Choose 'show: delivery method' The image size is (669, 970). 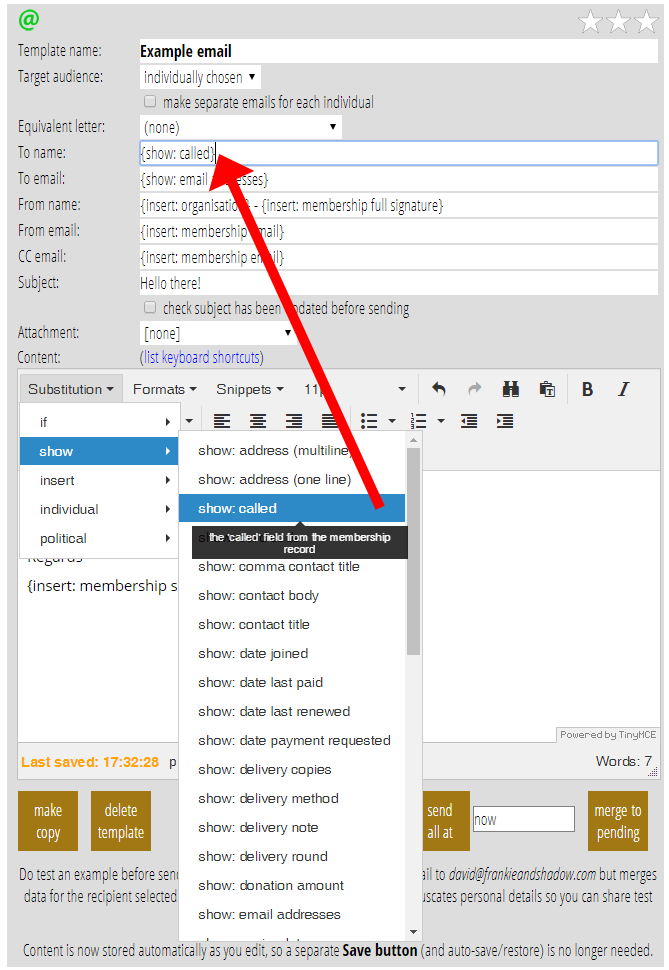[292, 798]
